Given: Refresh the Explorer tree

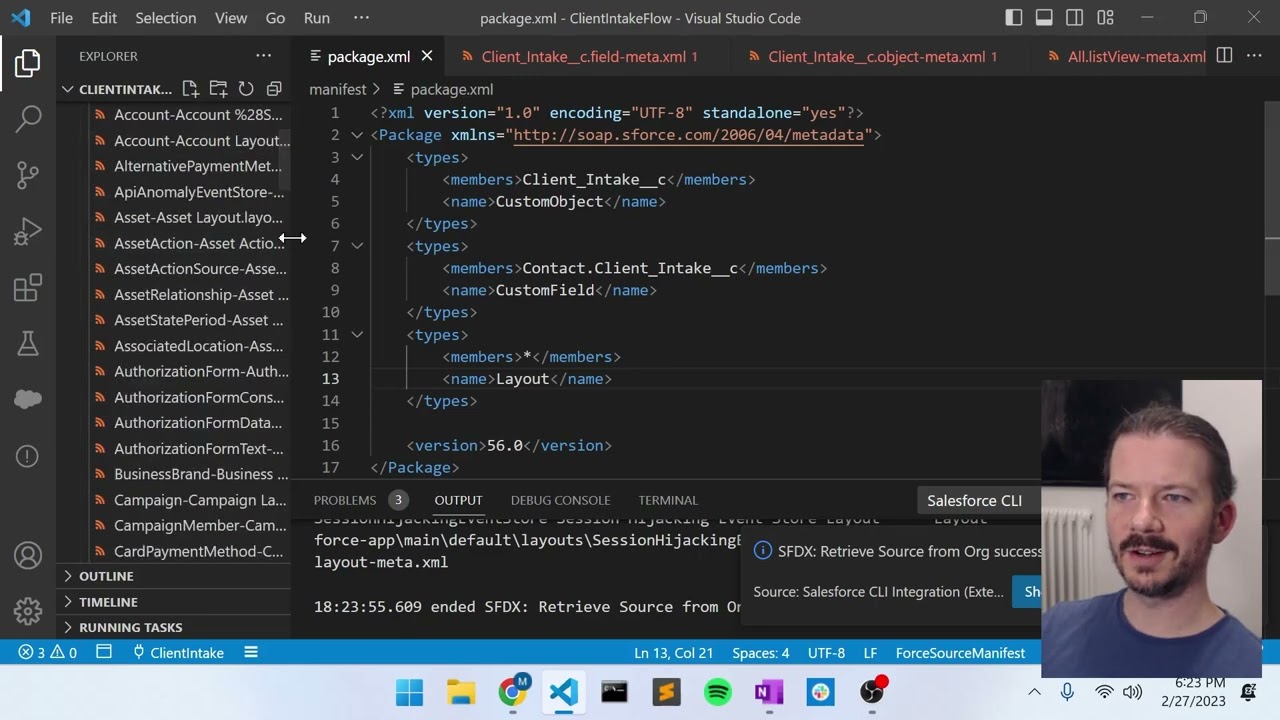Looking at the screenshot, I should pos(246,89).
